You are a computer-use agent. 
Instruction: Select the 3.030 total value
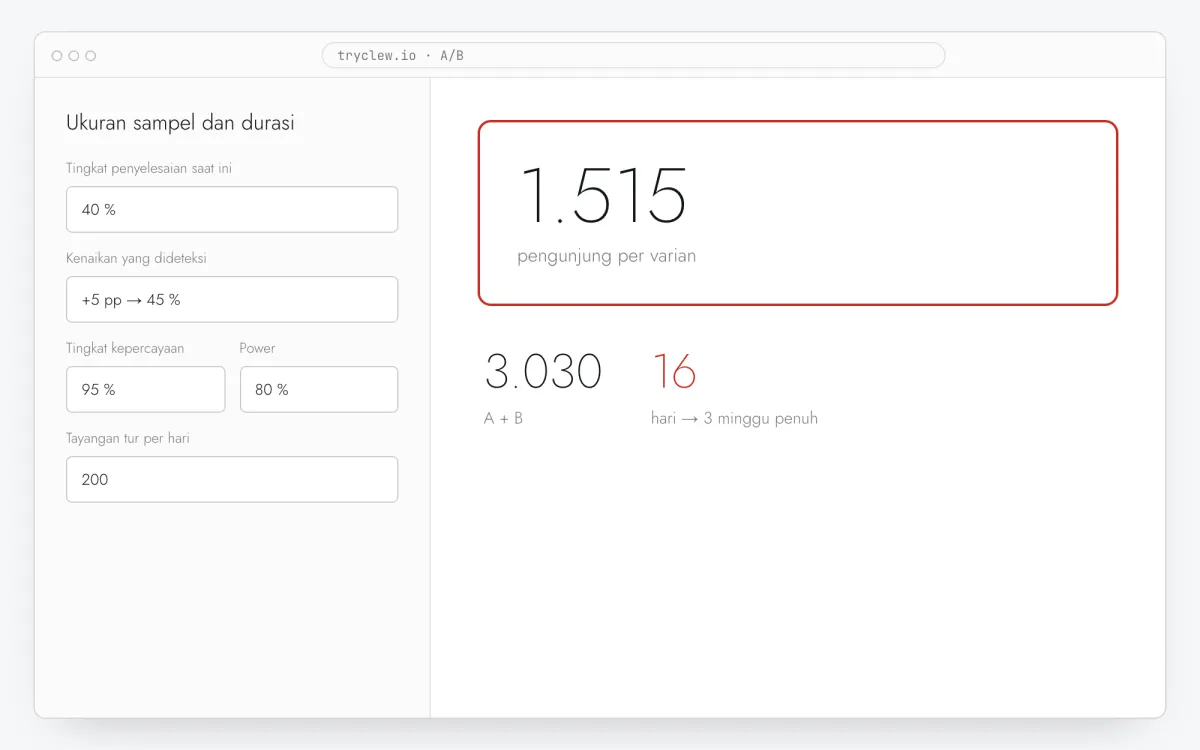click(x=543, y=372)
